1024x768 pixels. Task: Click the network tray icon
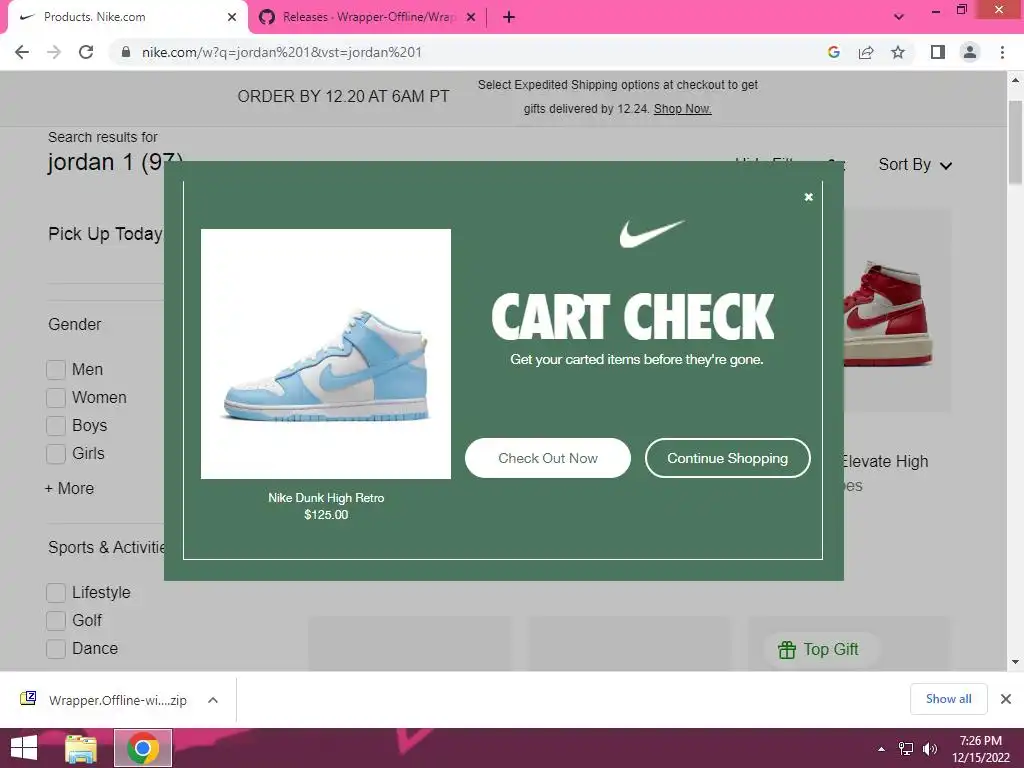click(x=906, y=749)
